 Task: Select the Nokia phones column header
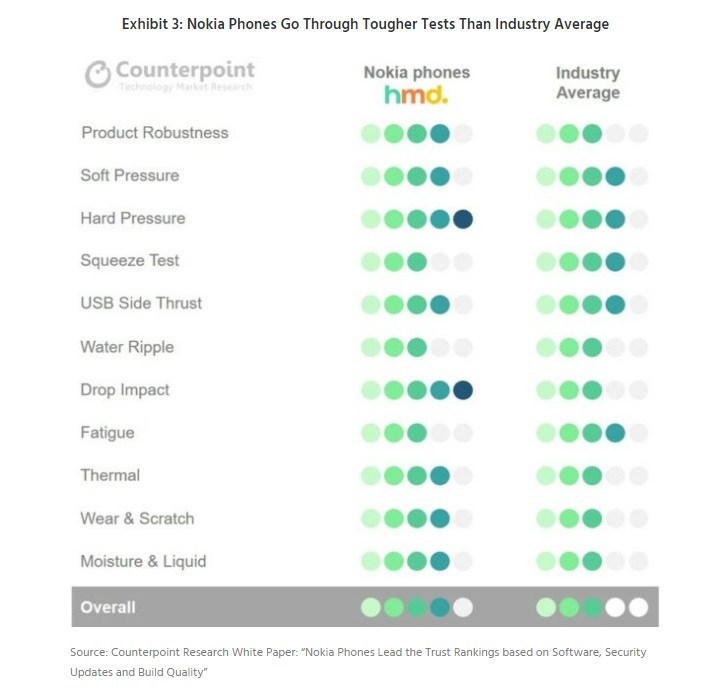(416, 73)
